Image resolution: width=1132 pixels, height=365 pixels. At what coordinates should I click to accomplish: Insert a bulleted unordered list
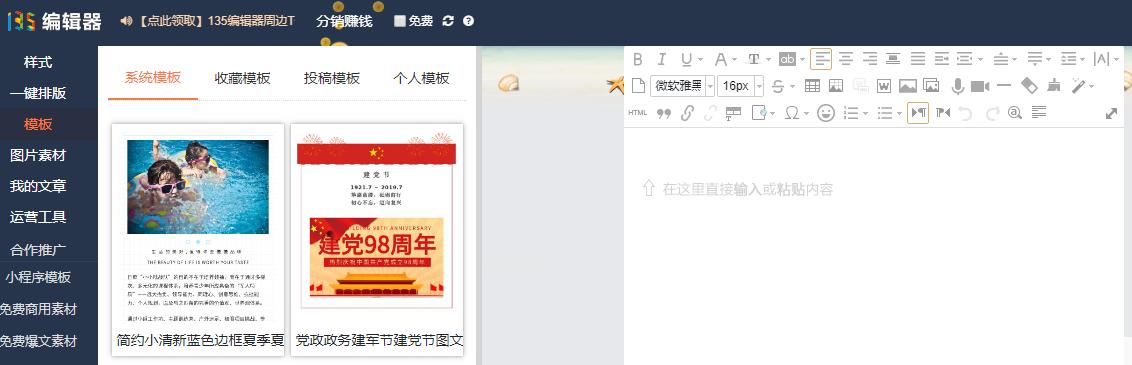(885, 113)
